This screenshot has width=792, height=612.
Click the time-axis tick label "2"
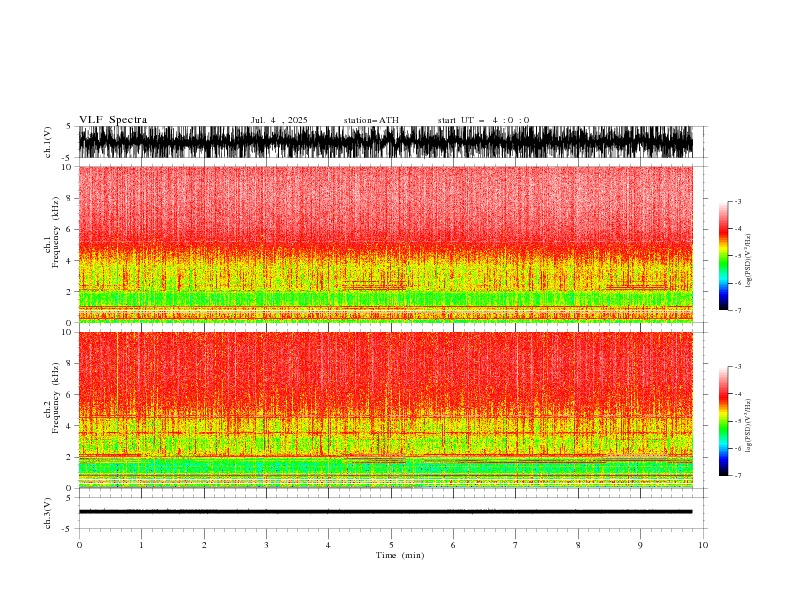point(204,545)
